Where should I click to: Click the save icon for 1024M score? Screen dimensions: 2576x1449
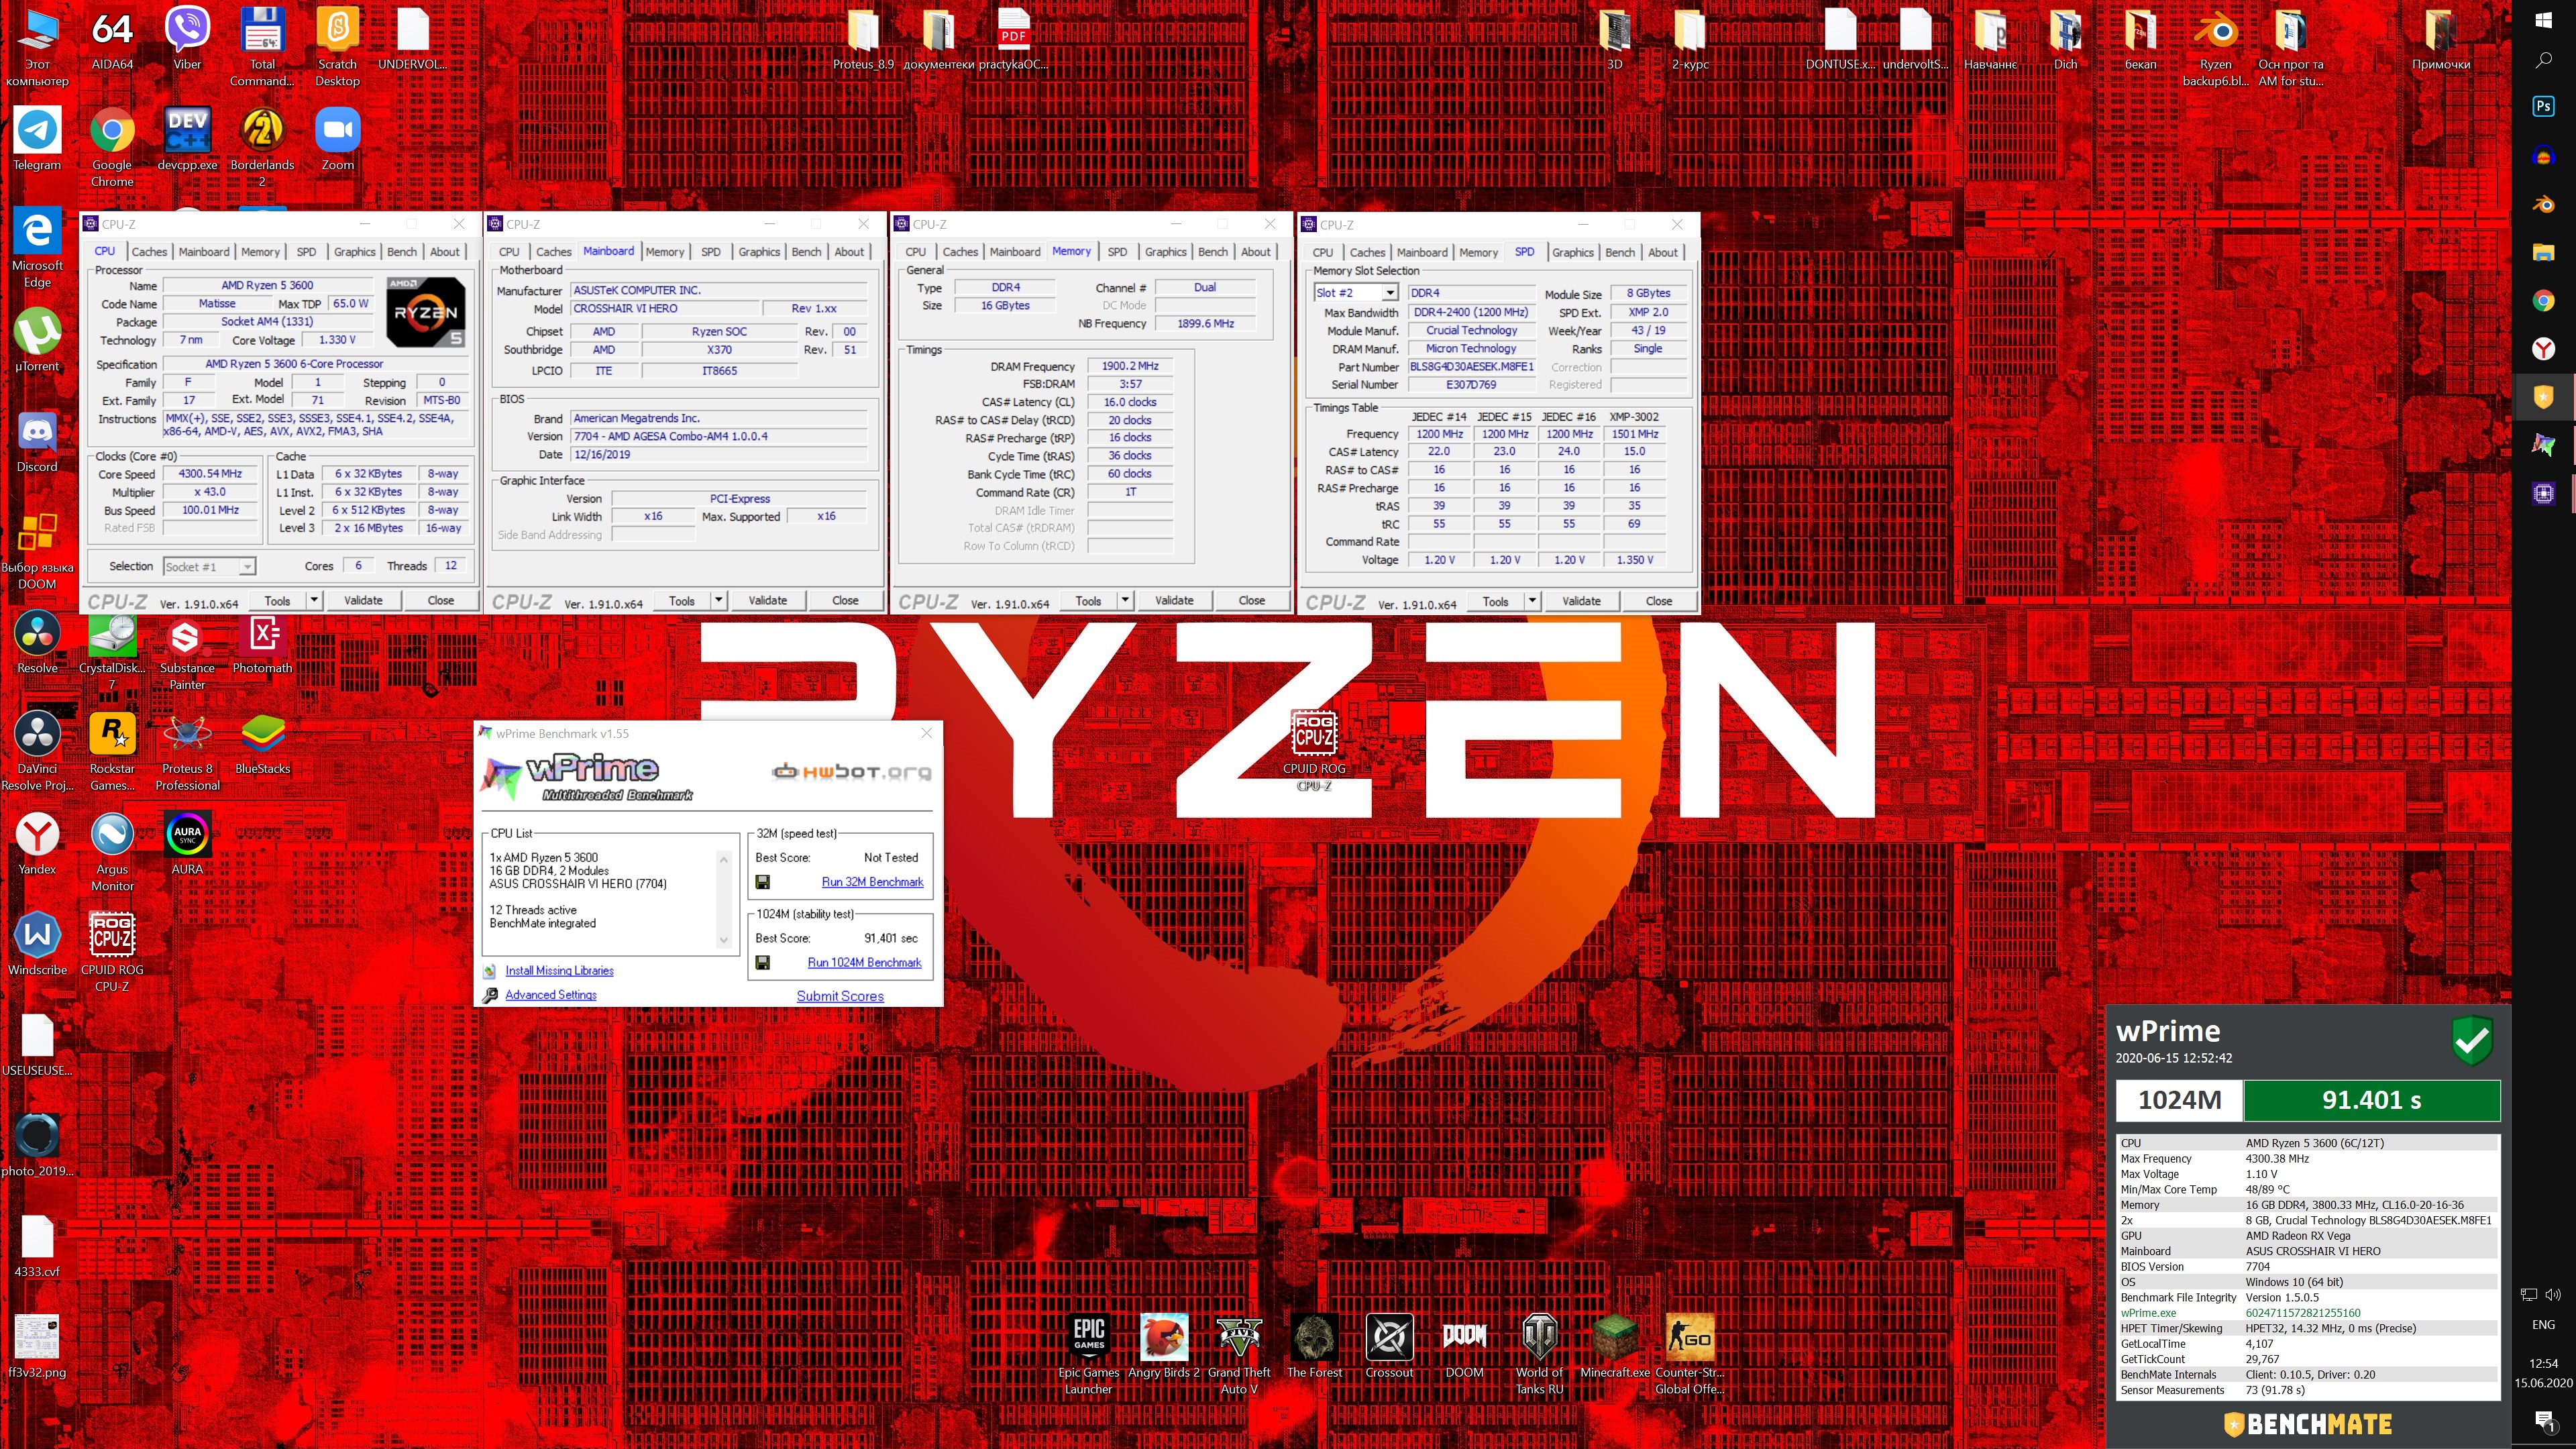(762, 962)
